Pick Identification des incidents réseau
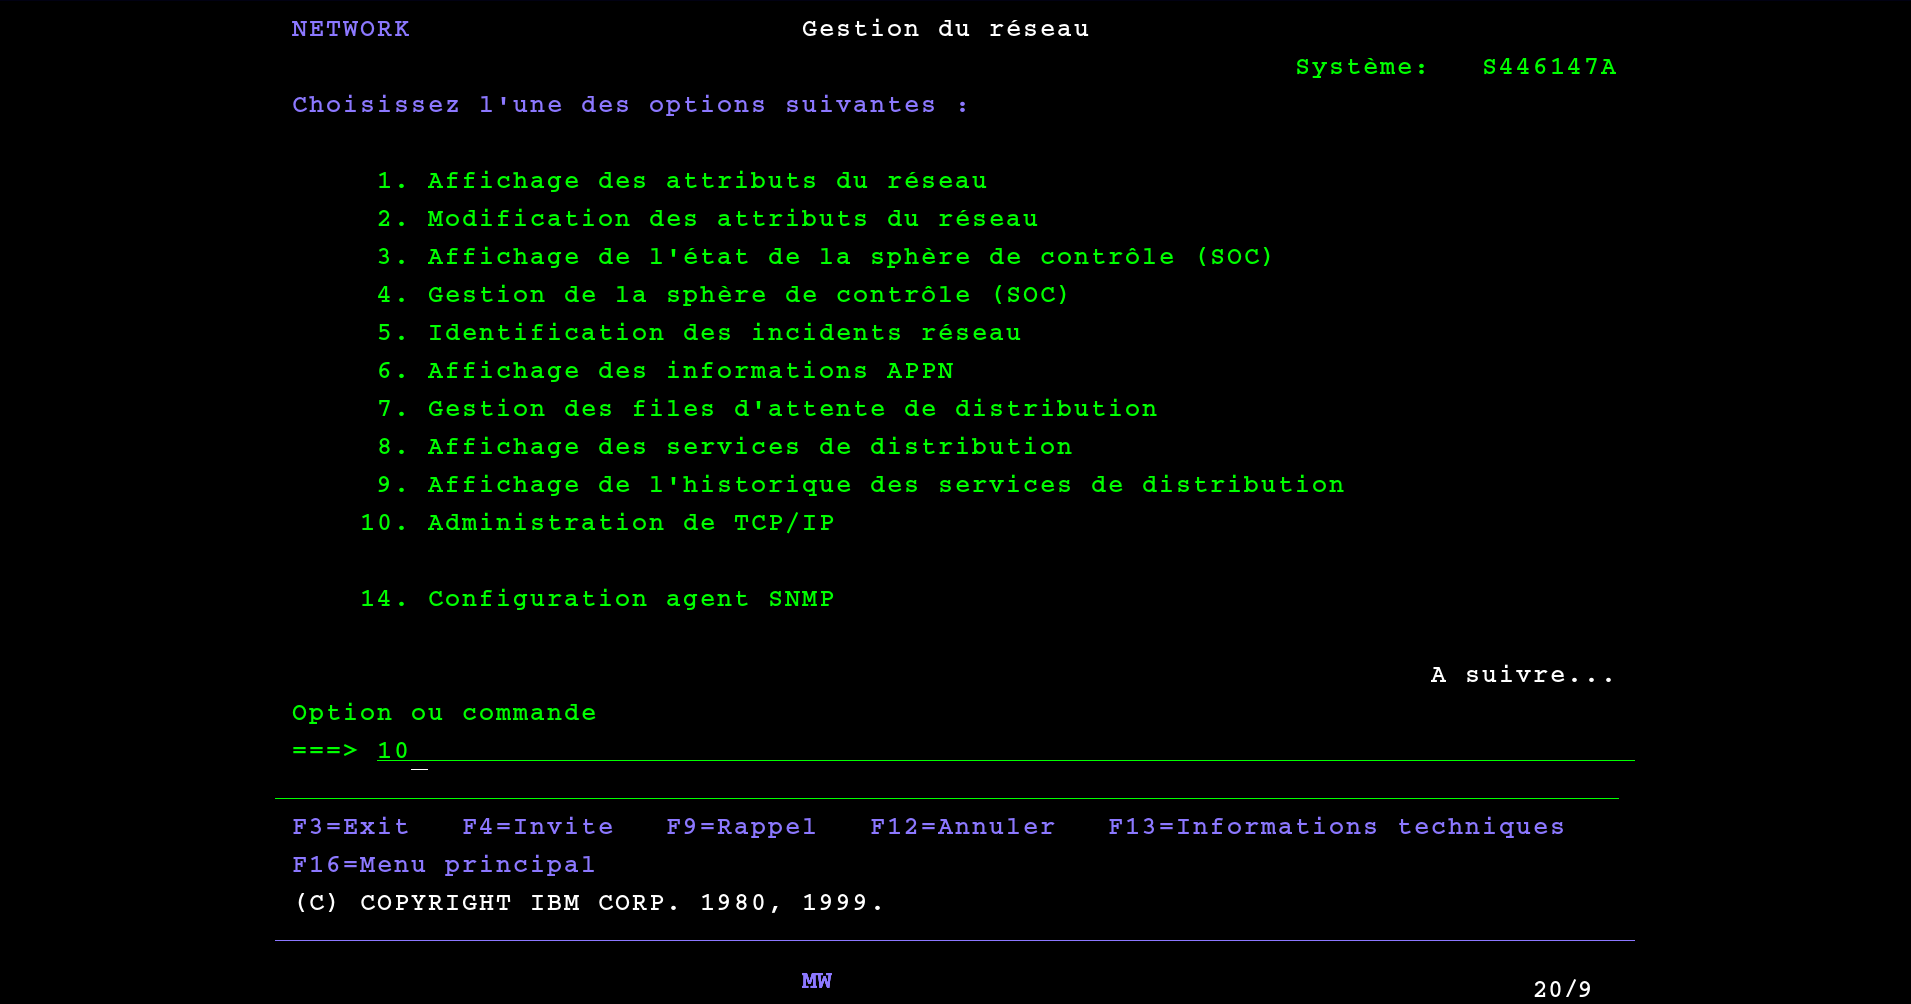Viewport: 1911px width, 1004px height. point(723,333)
